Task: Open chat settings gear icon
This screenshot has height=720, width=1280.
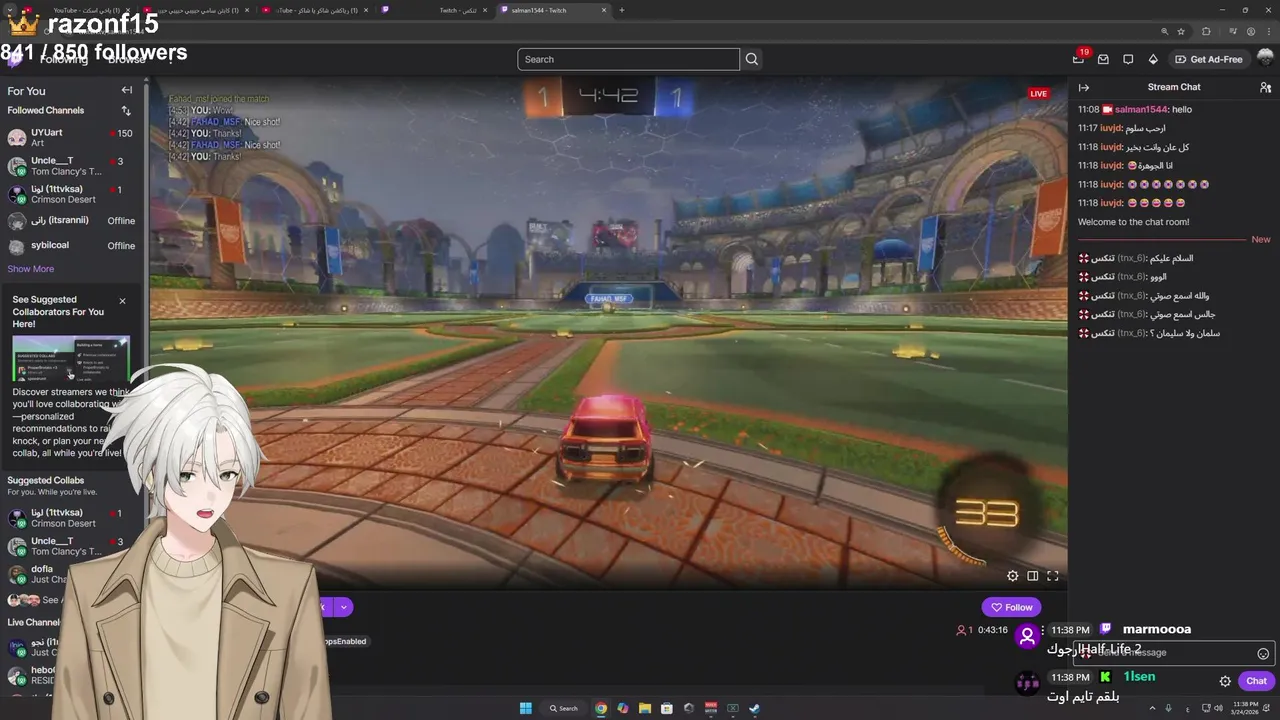Action: (1225, 681)
